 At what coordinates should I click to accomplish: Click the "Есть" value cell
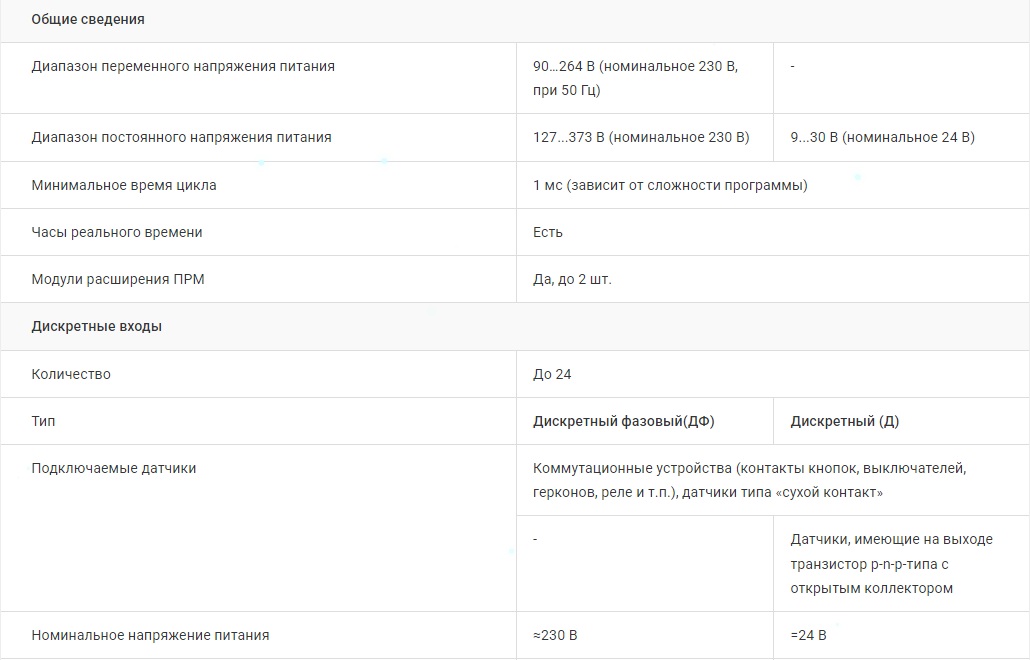coord(548,232)
